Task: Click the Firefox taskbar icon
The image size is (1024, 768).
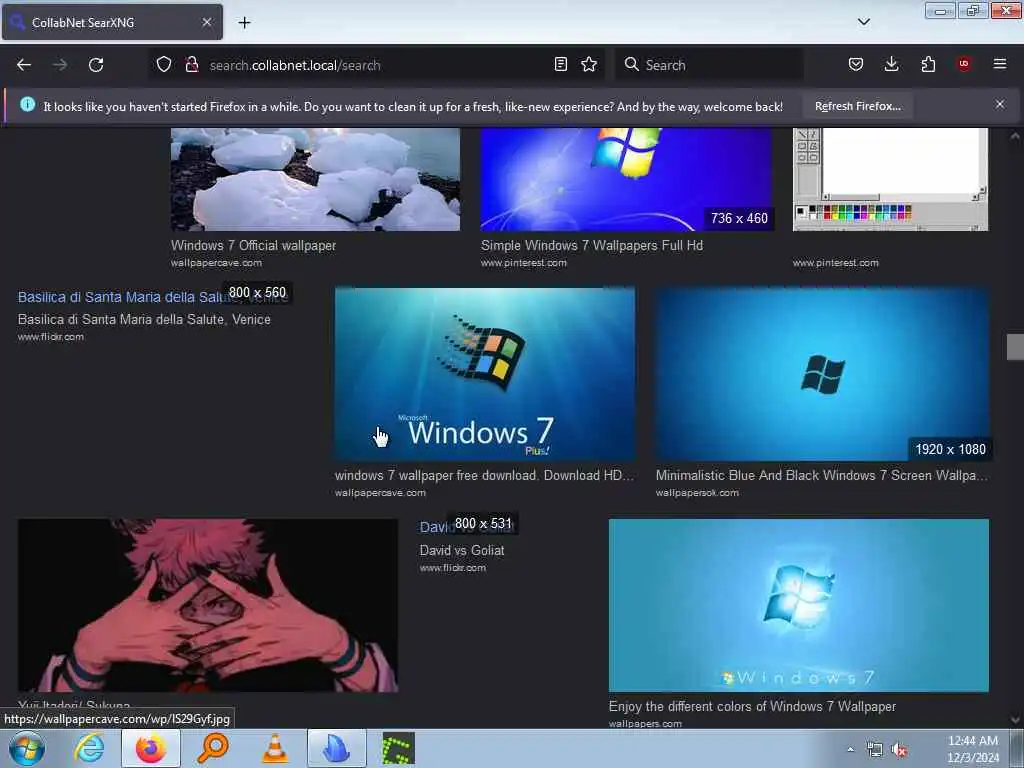Action: pyautogui.click(x=151, y=748)
